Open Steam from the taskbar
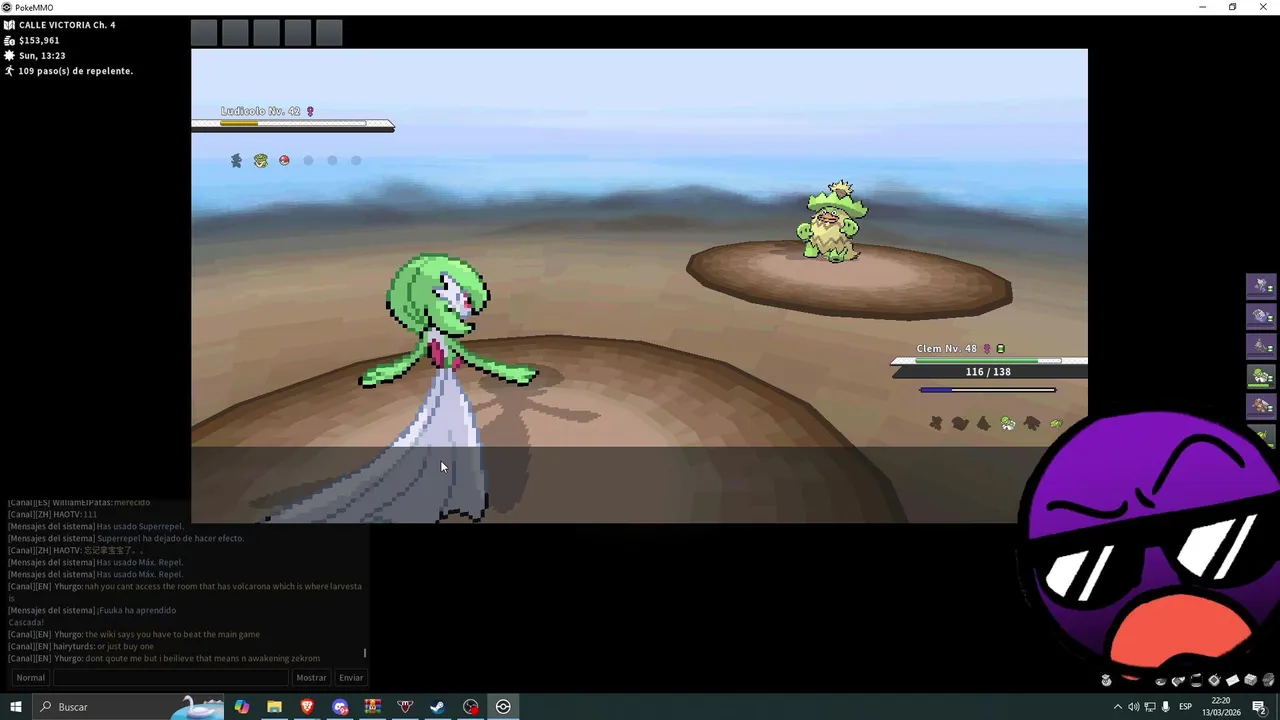The width and height of the screenshot is (1280, 720). [x=437, y=707]
